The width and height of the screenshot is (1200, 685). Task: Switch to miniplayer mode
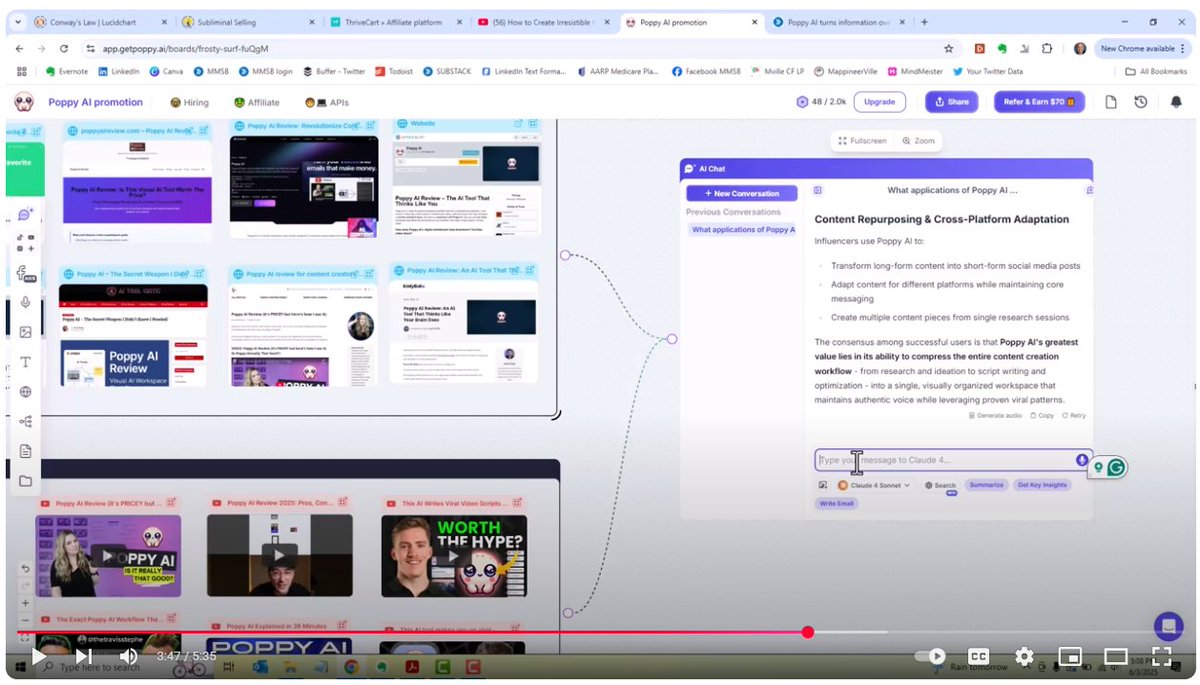point(1070,656)
